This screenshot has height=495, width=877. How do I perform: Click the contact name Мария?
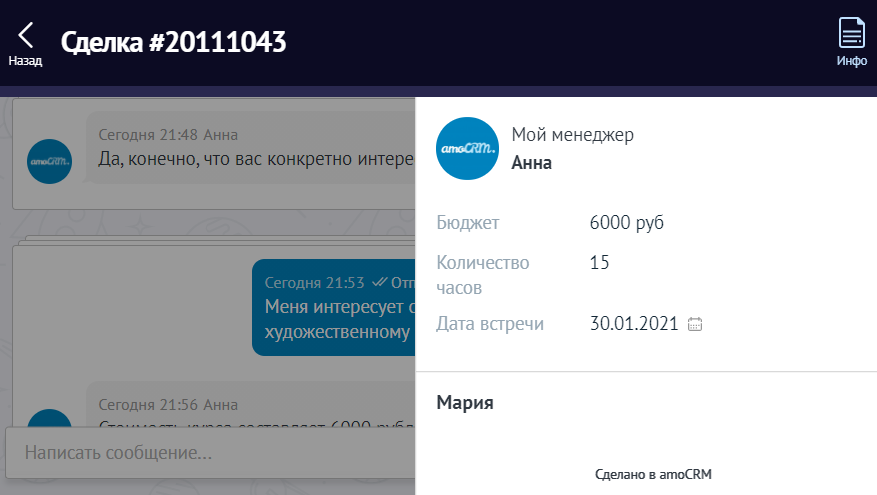pos(465,403)
